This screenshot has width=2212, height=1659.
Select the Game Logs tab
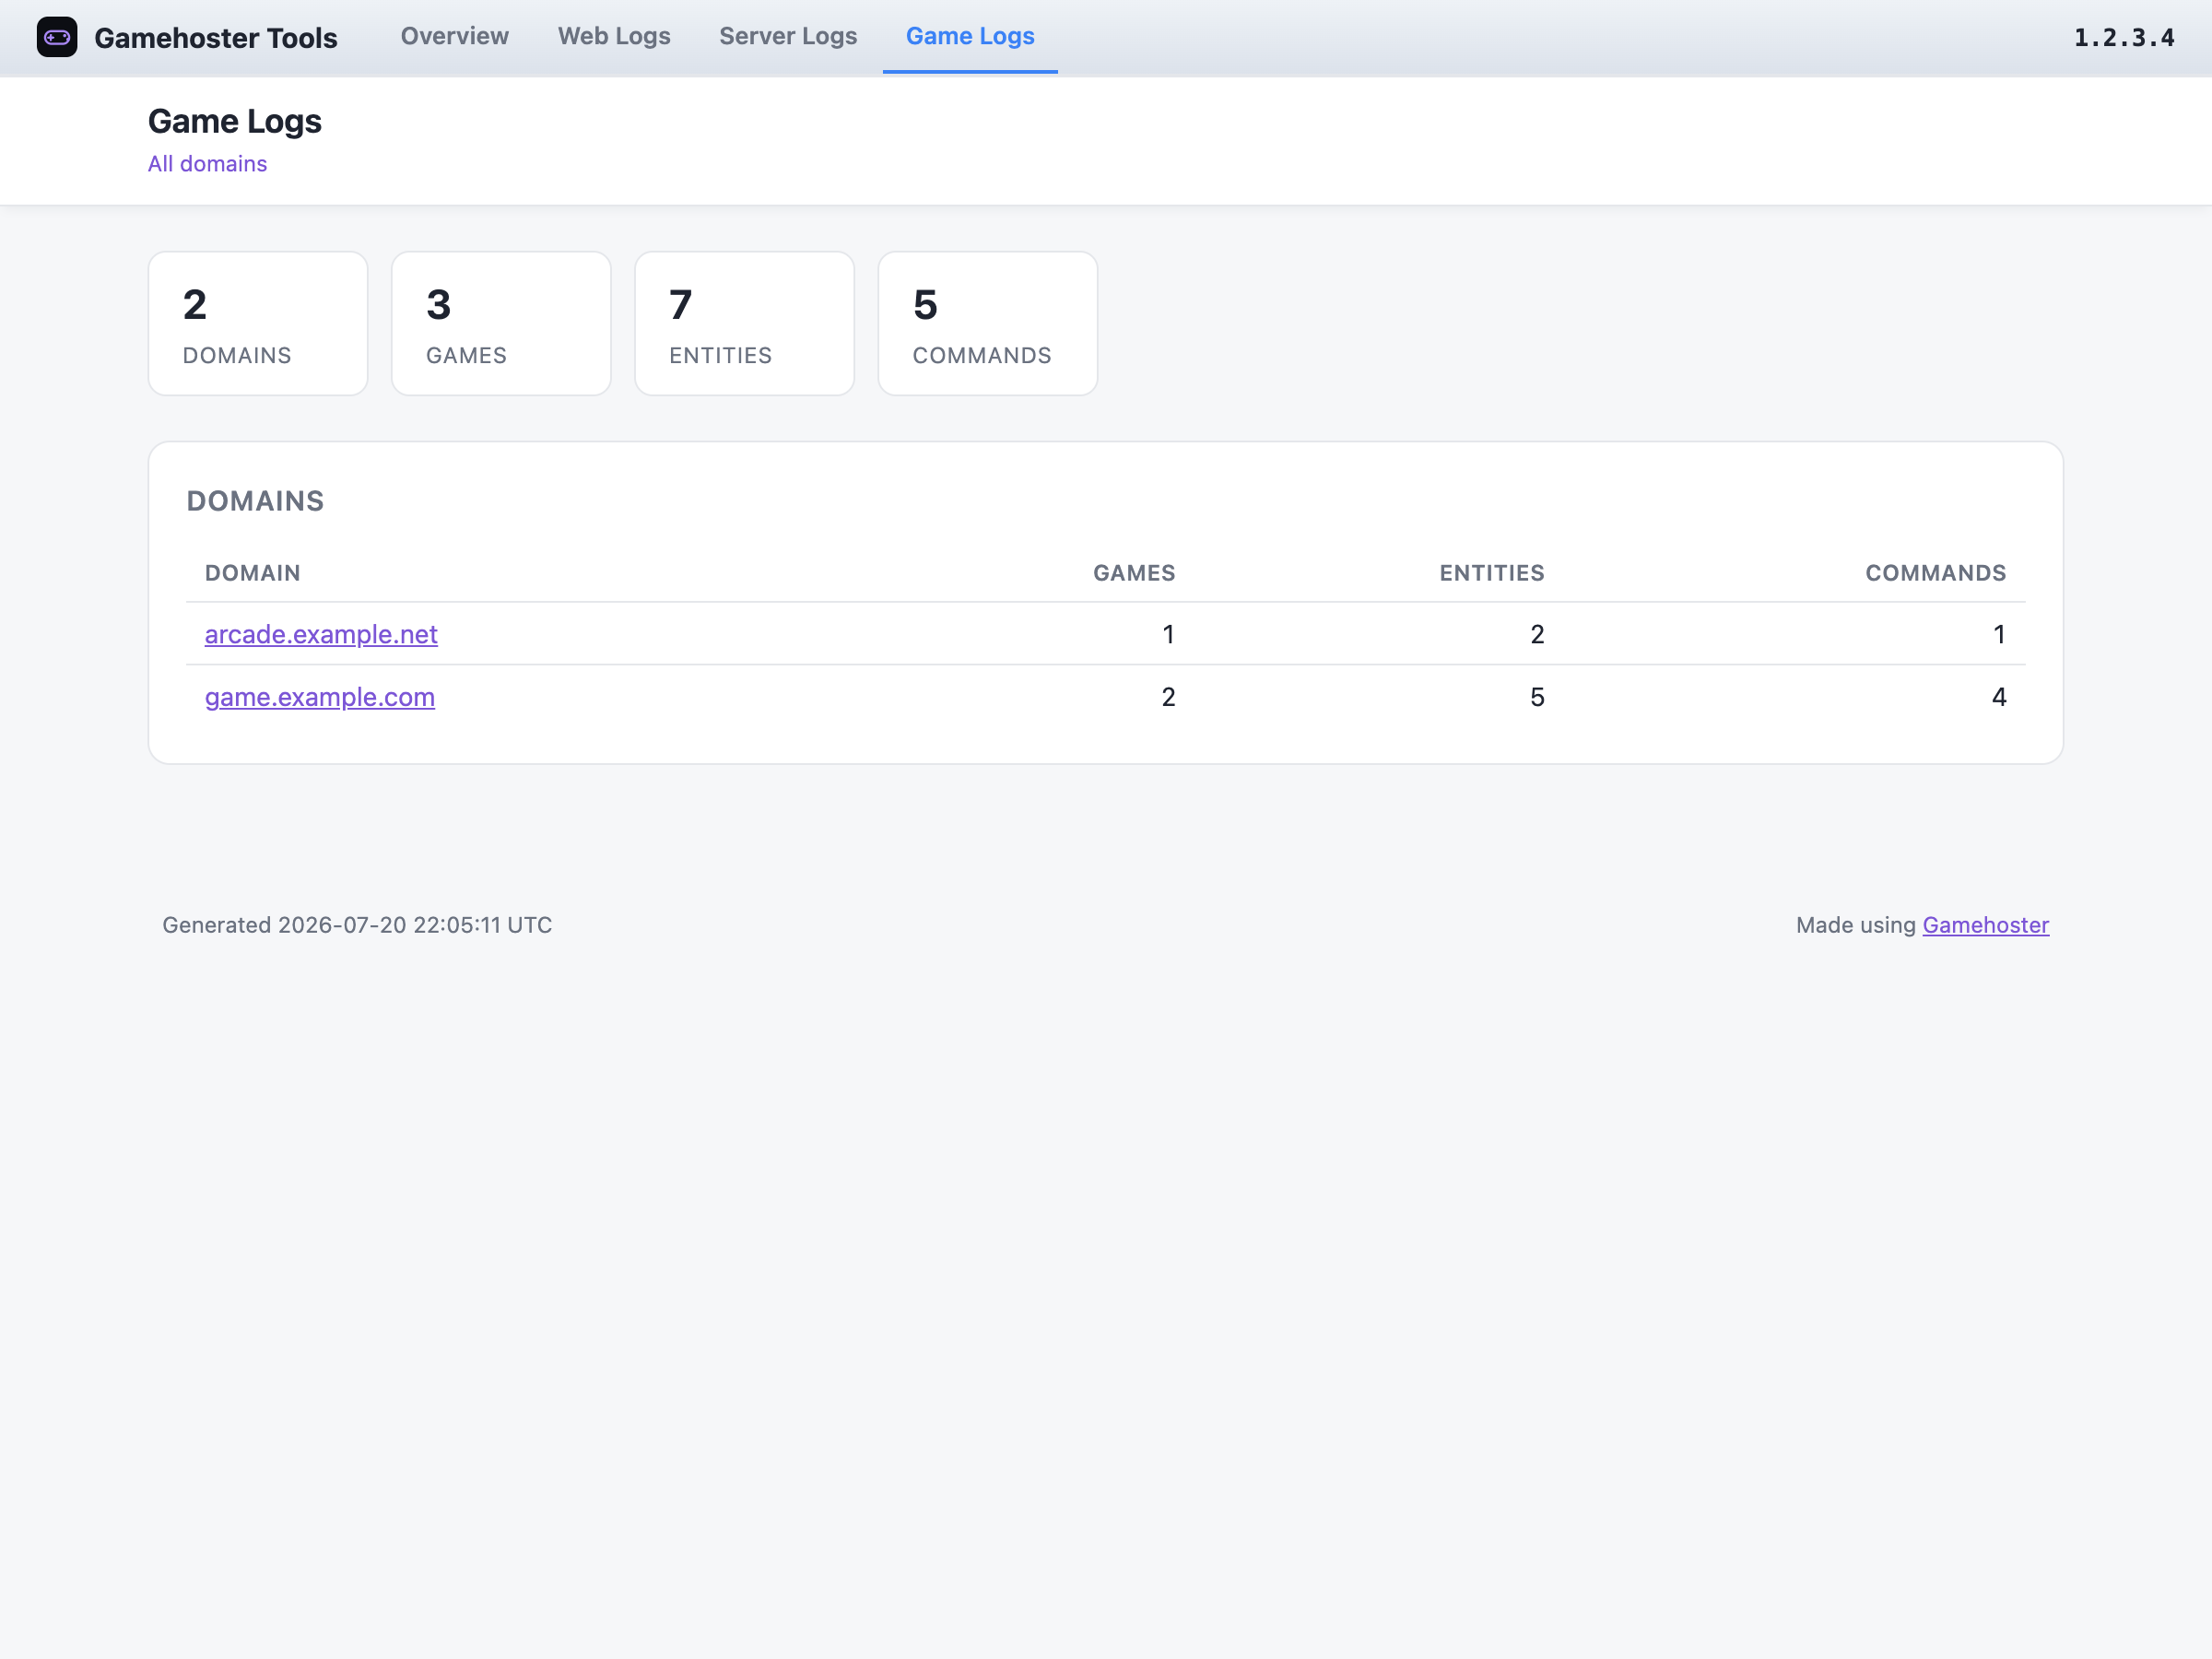click(970, 36)
